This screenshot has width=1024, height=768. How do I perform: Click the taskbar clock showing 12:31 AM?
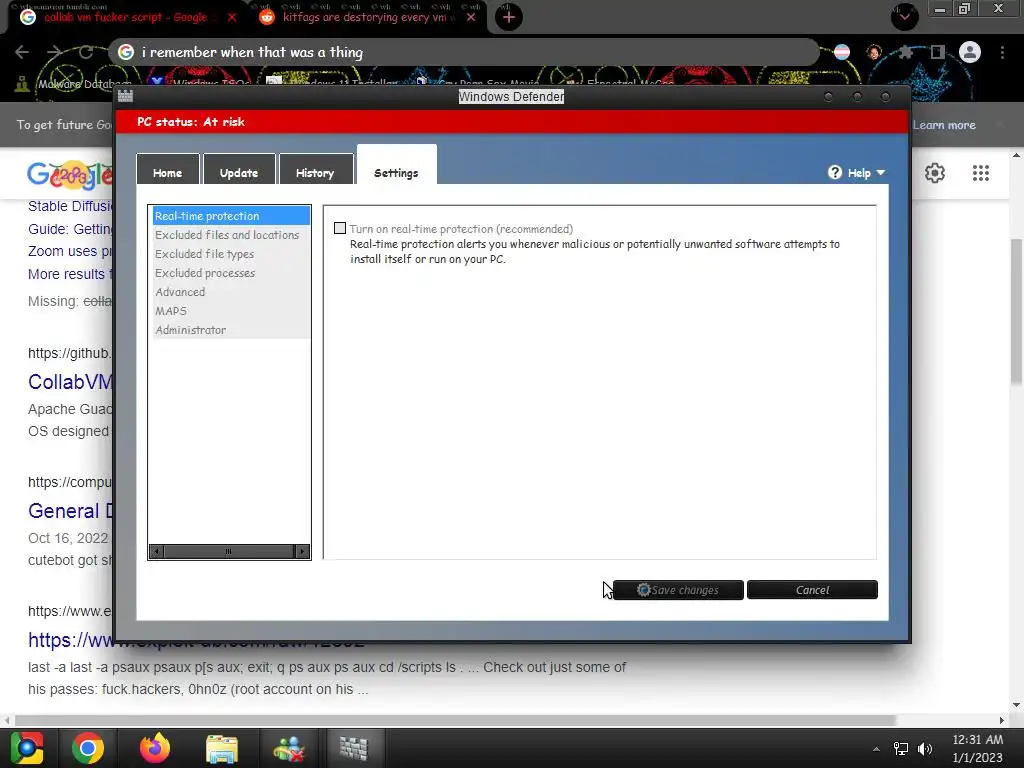point(978,748)
